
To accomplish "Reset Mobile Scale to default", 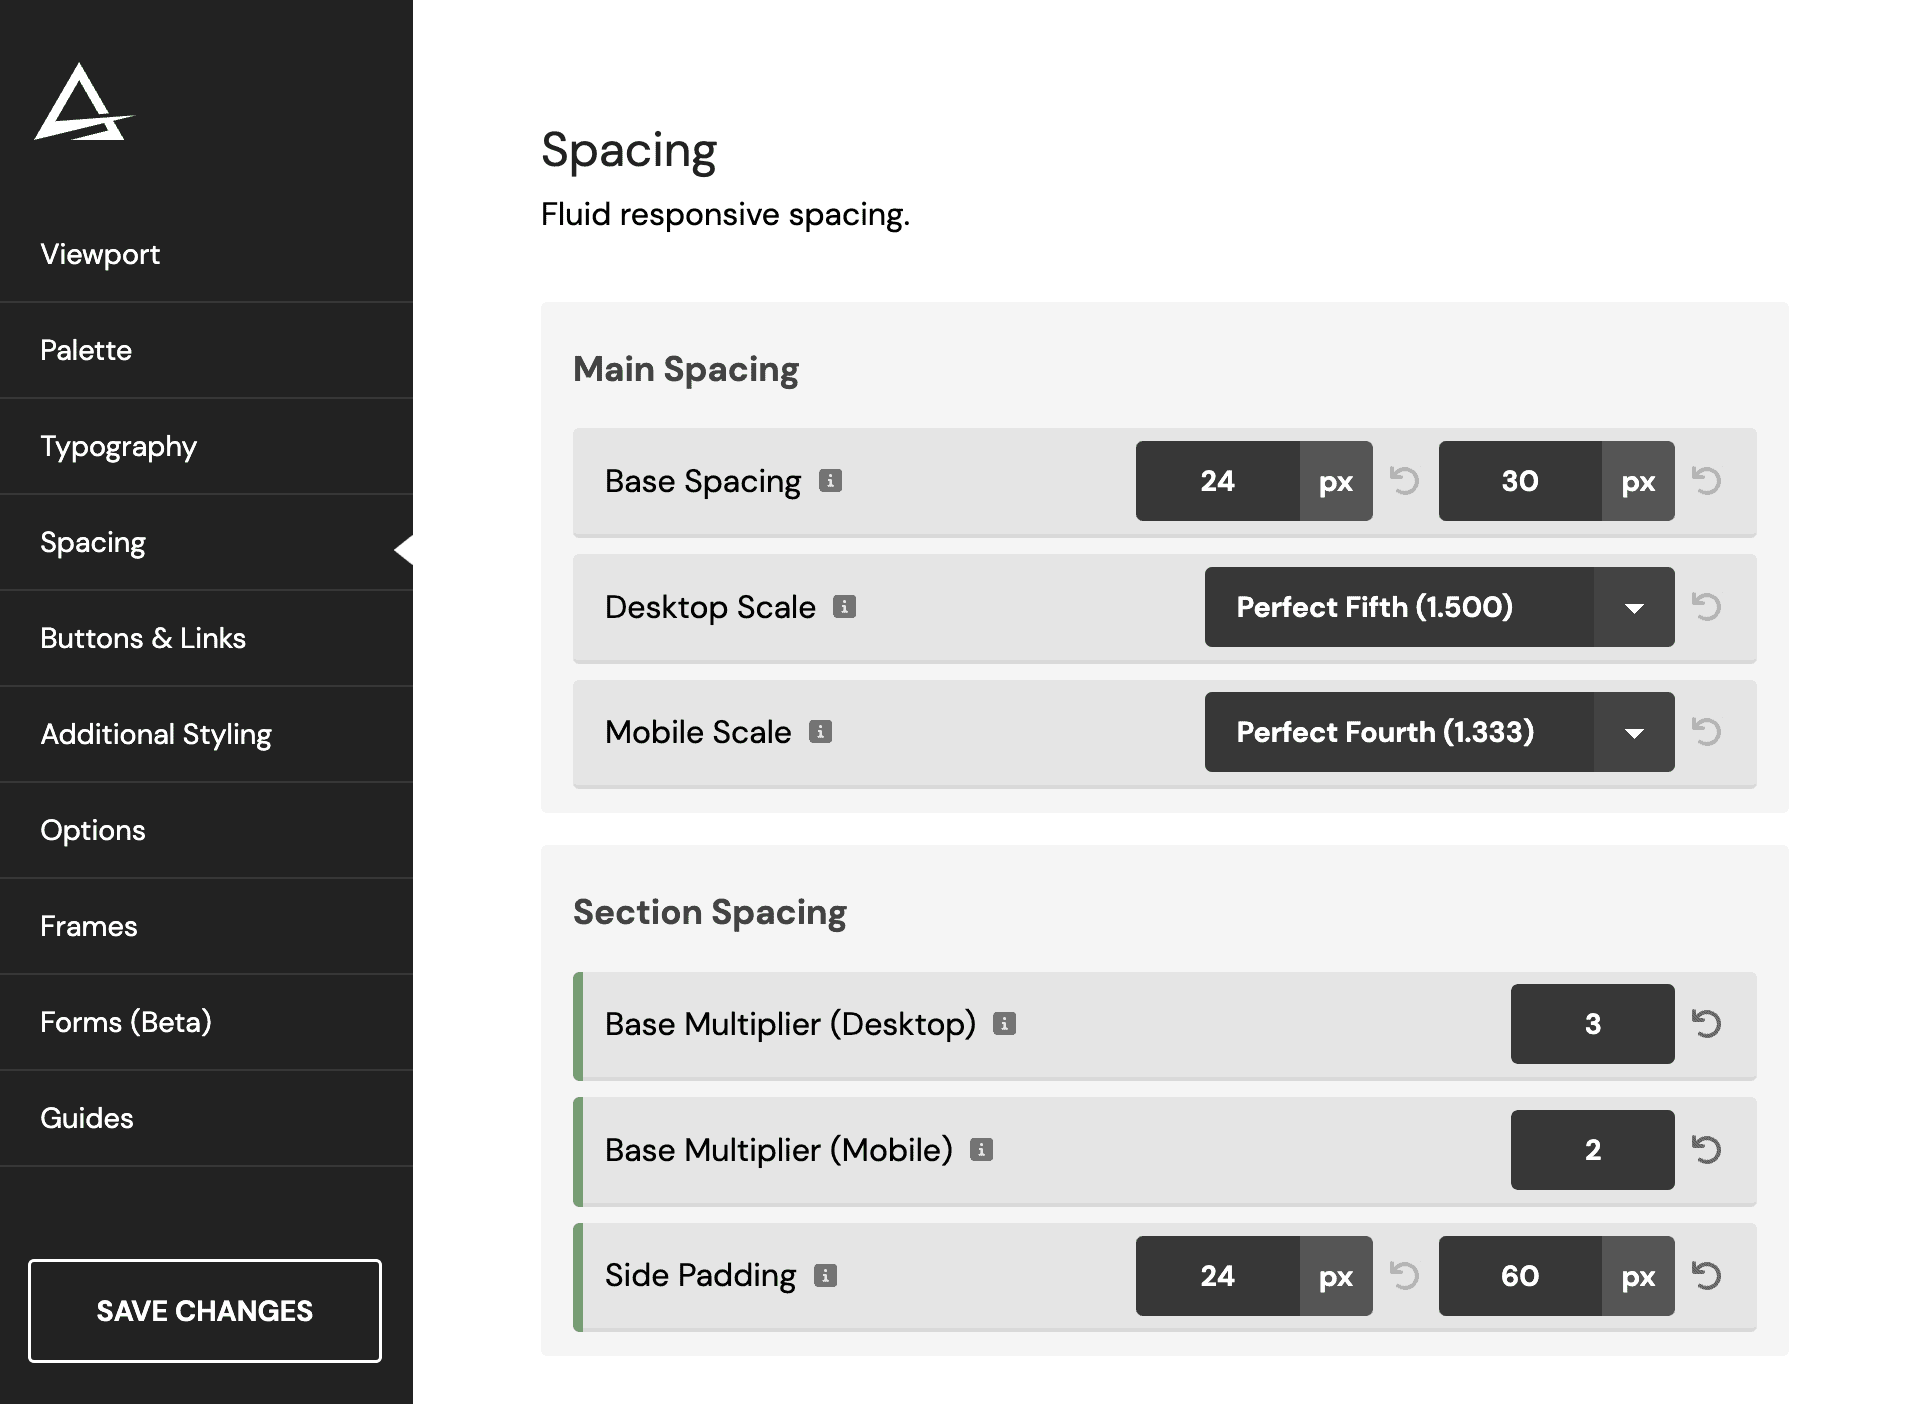I will tap(1707, 732).
